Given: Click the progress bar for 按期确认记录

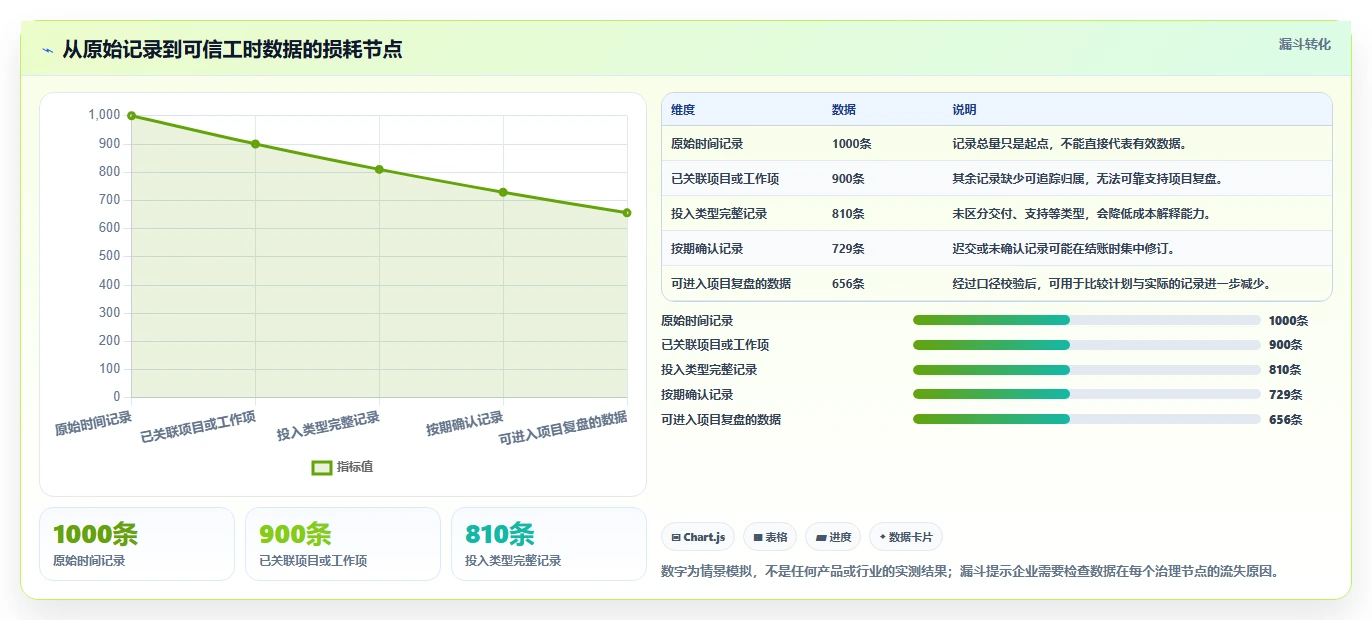Looking at the screenshot, I should [x=1086, y=395].
